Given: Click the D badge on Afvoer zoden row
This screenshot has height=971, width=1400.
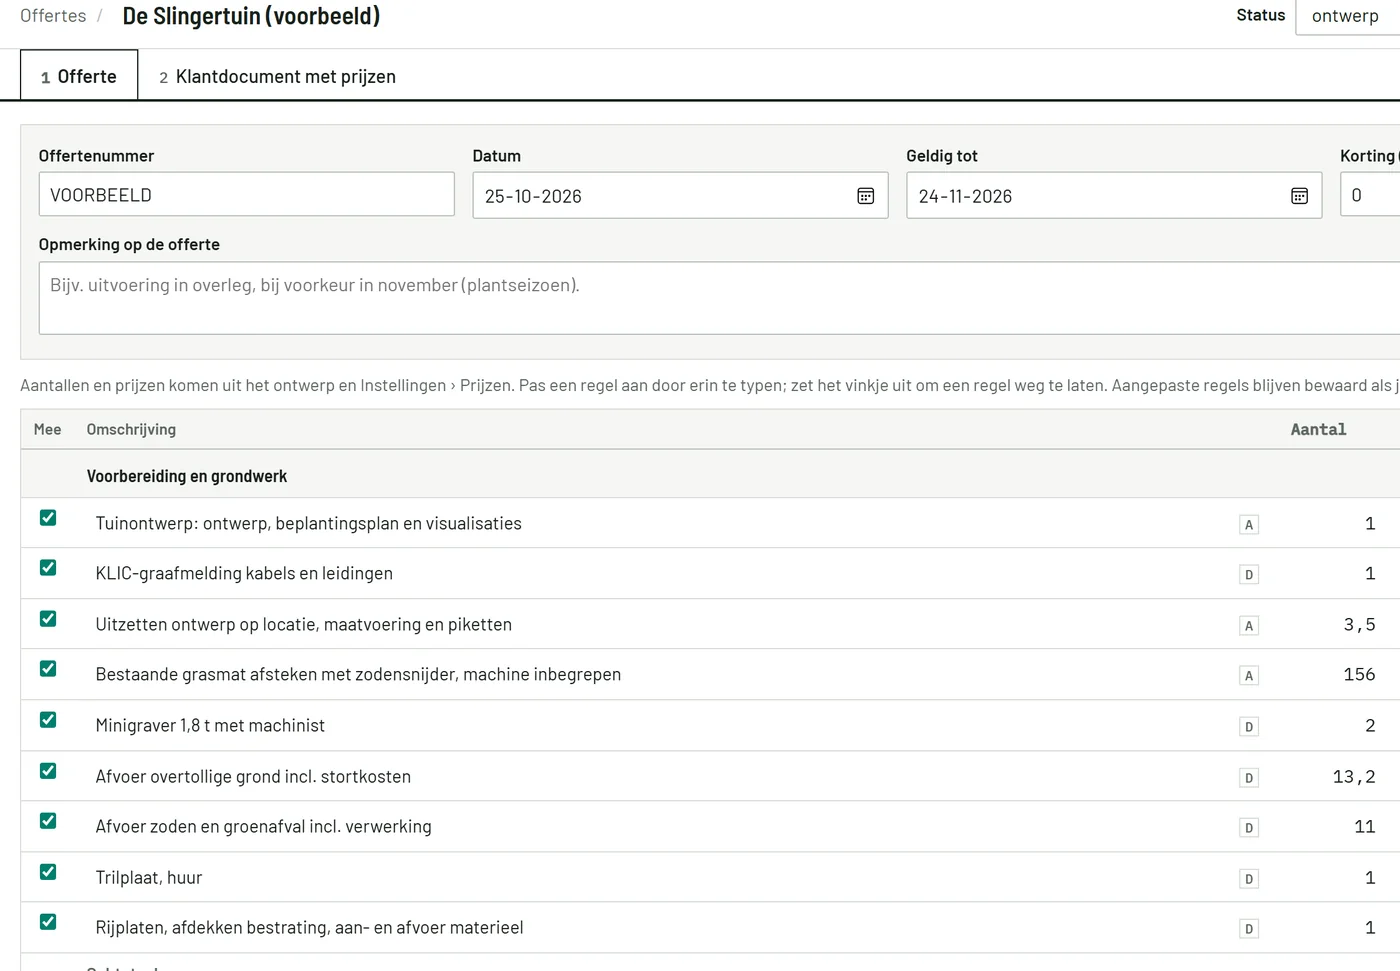Looking at the screenshot, I should (x=1249, y=828).
